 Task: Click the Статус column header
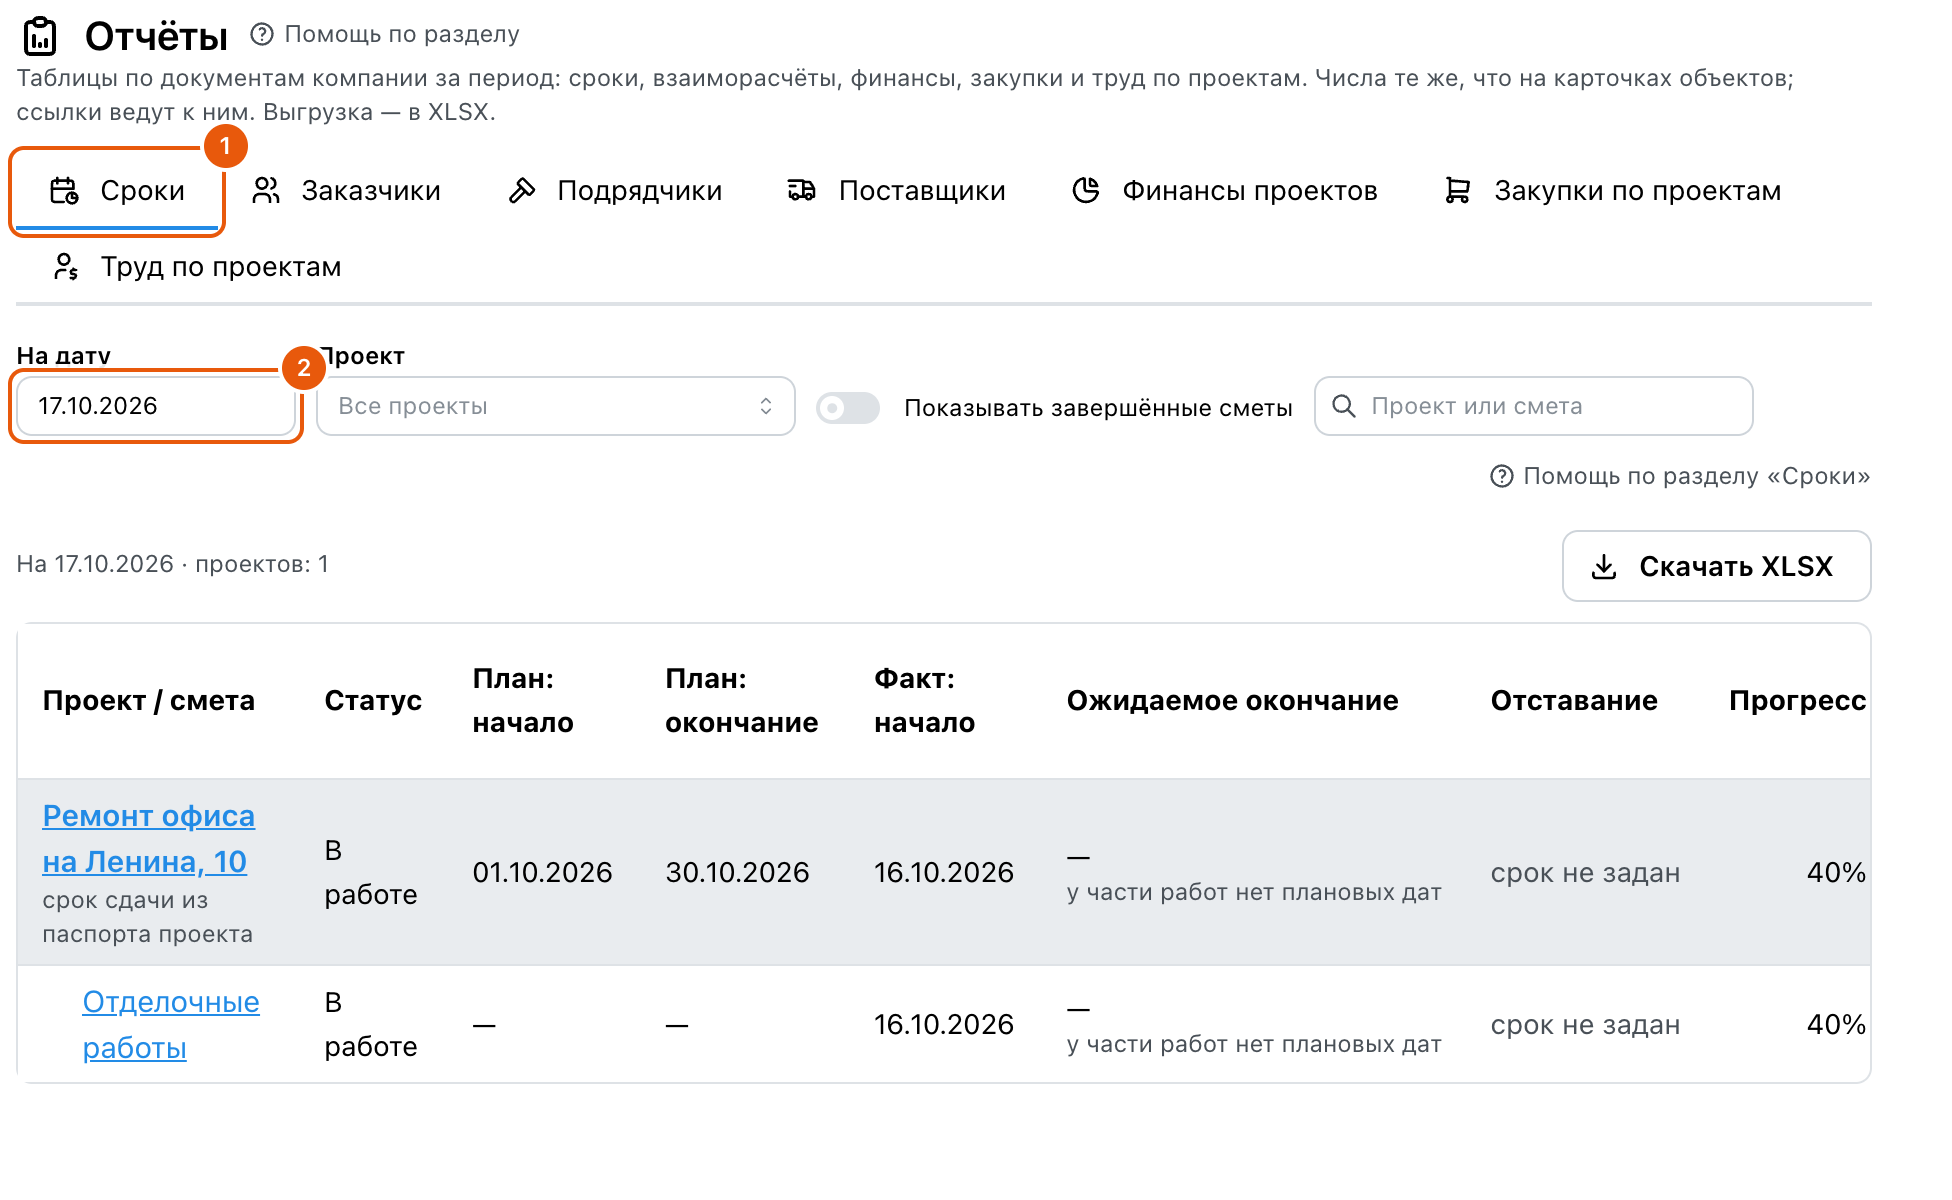(x=373, y=700)
